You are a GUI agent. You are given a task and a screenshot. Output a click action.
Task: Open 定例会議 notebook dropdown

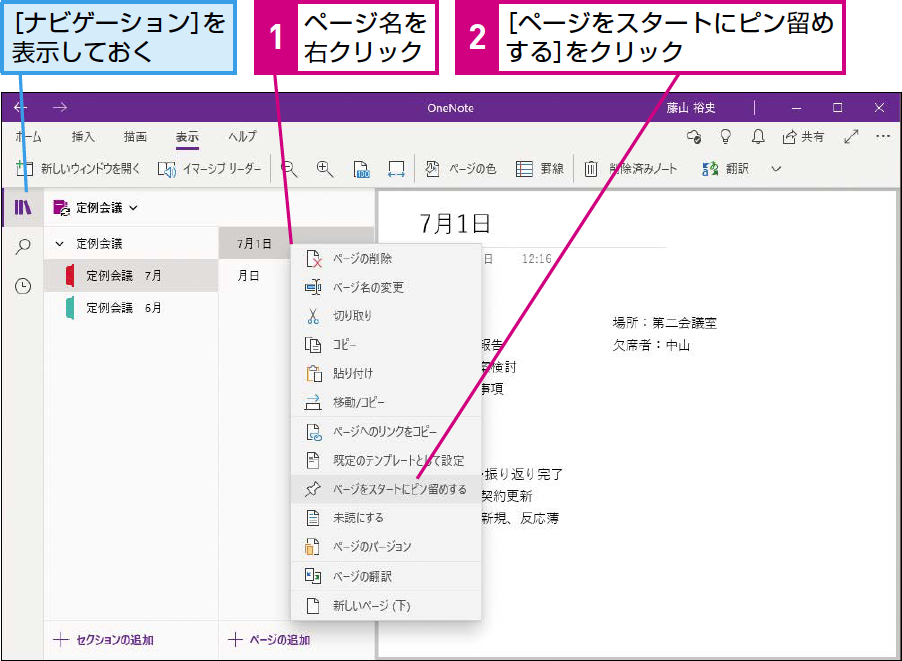click(x=95, y=208)
